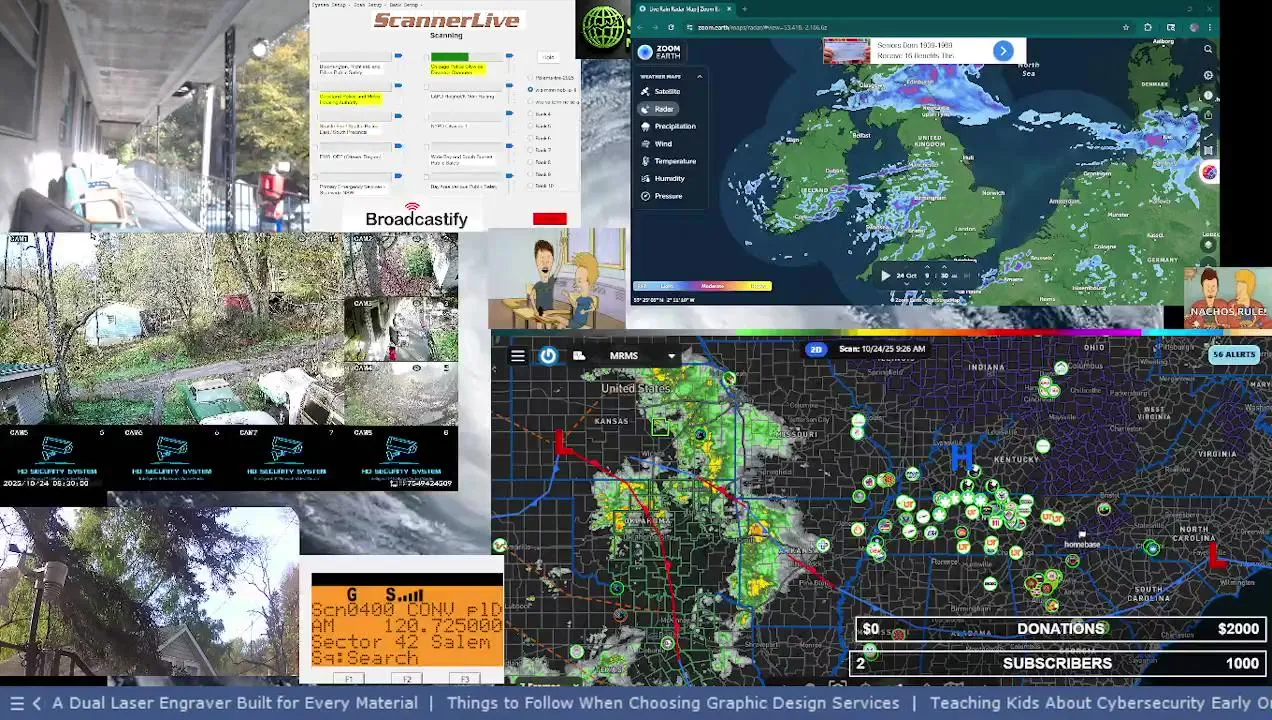Click the ticker previous arrow
Image resolution: width=1272 pixels, height=720 pixels.
[37, 704]
